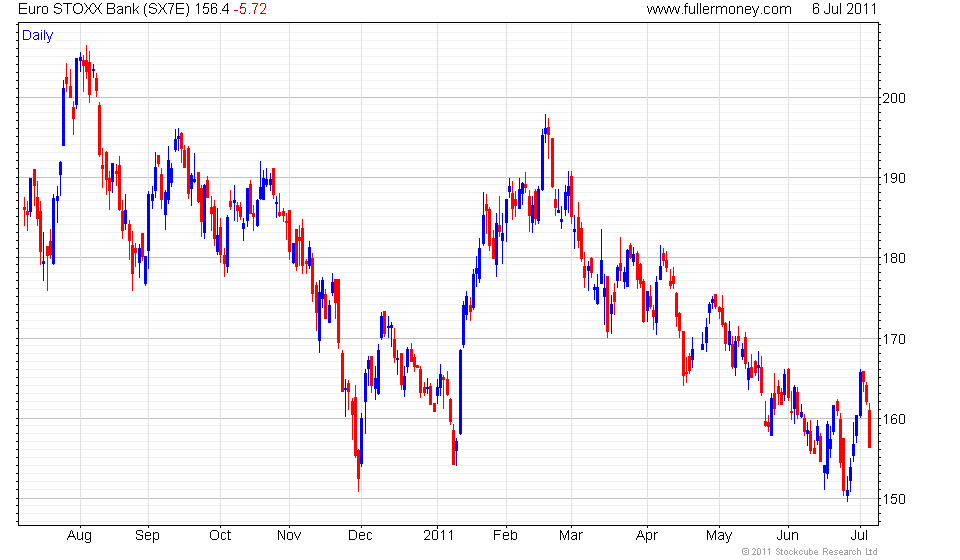
Task: Click the 200 price axis label
Action: [893, 98]
